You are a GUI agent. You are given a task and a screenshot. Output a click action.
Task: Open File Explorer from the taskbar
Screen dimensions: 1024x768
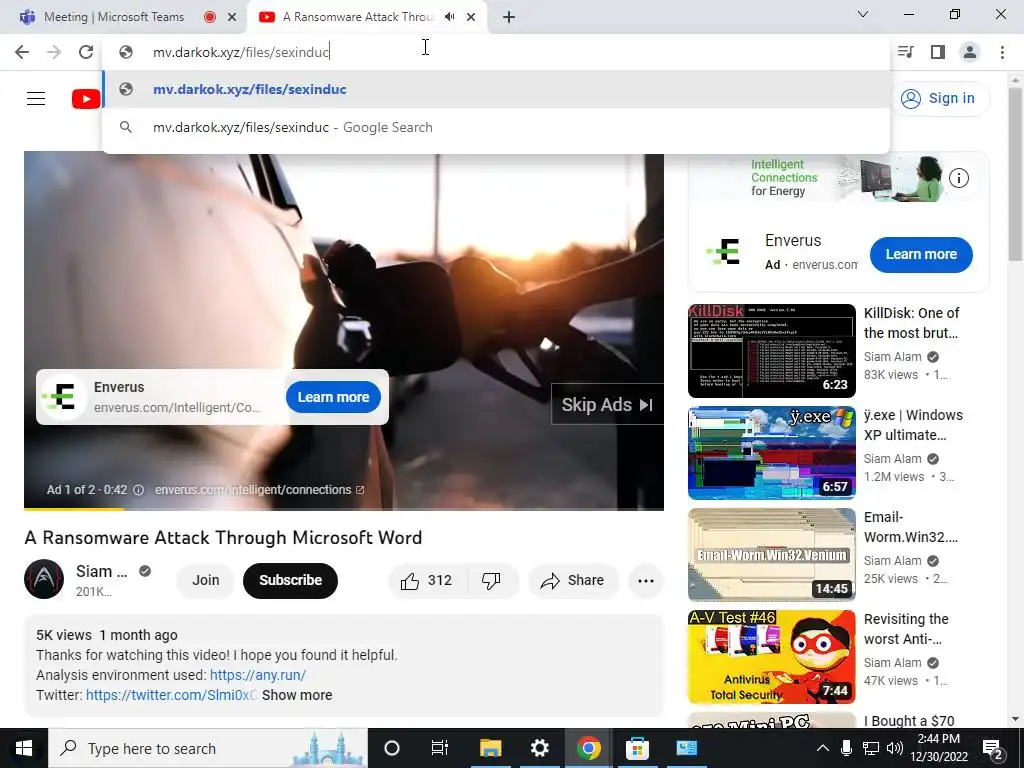point(490,748)
